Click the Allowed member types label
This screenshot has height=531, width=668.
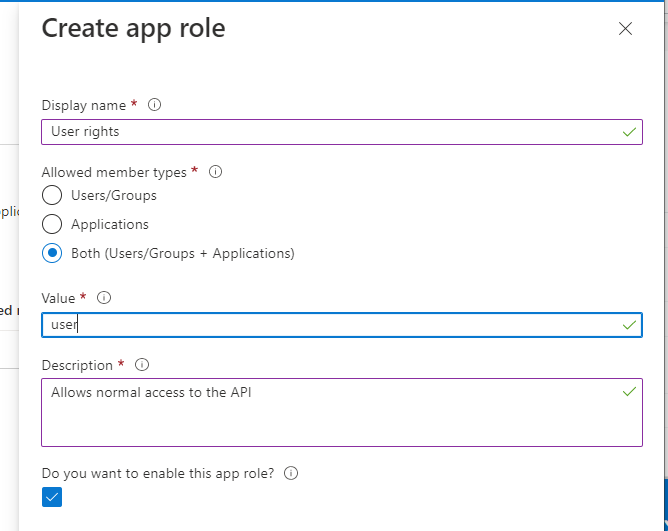[114, 172]
